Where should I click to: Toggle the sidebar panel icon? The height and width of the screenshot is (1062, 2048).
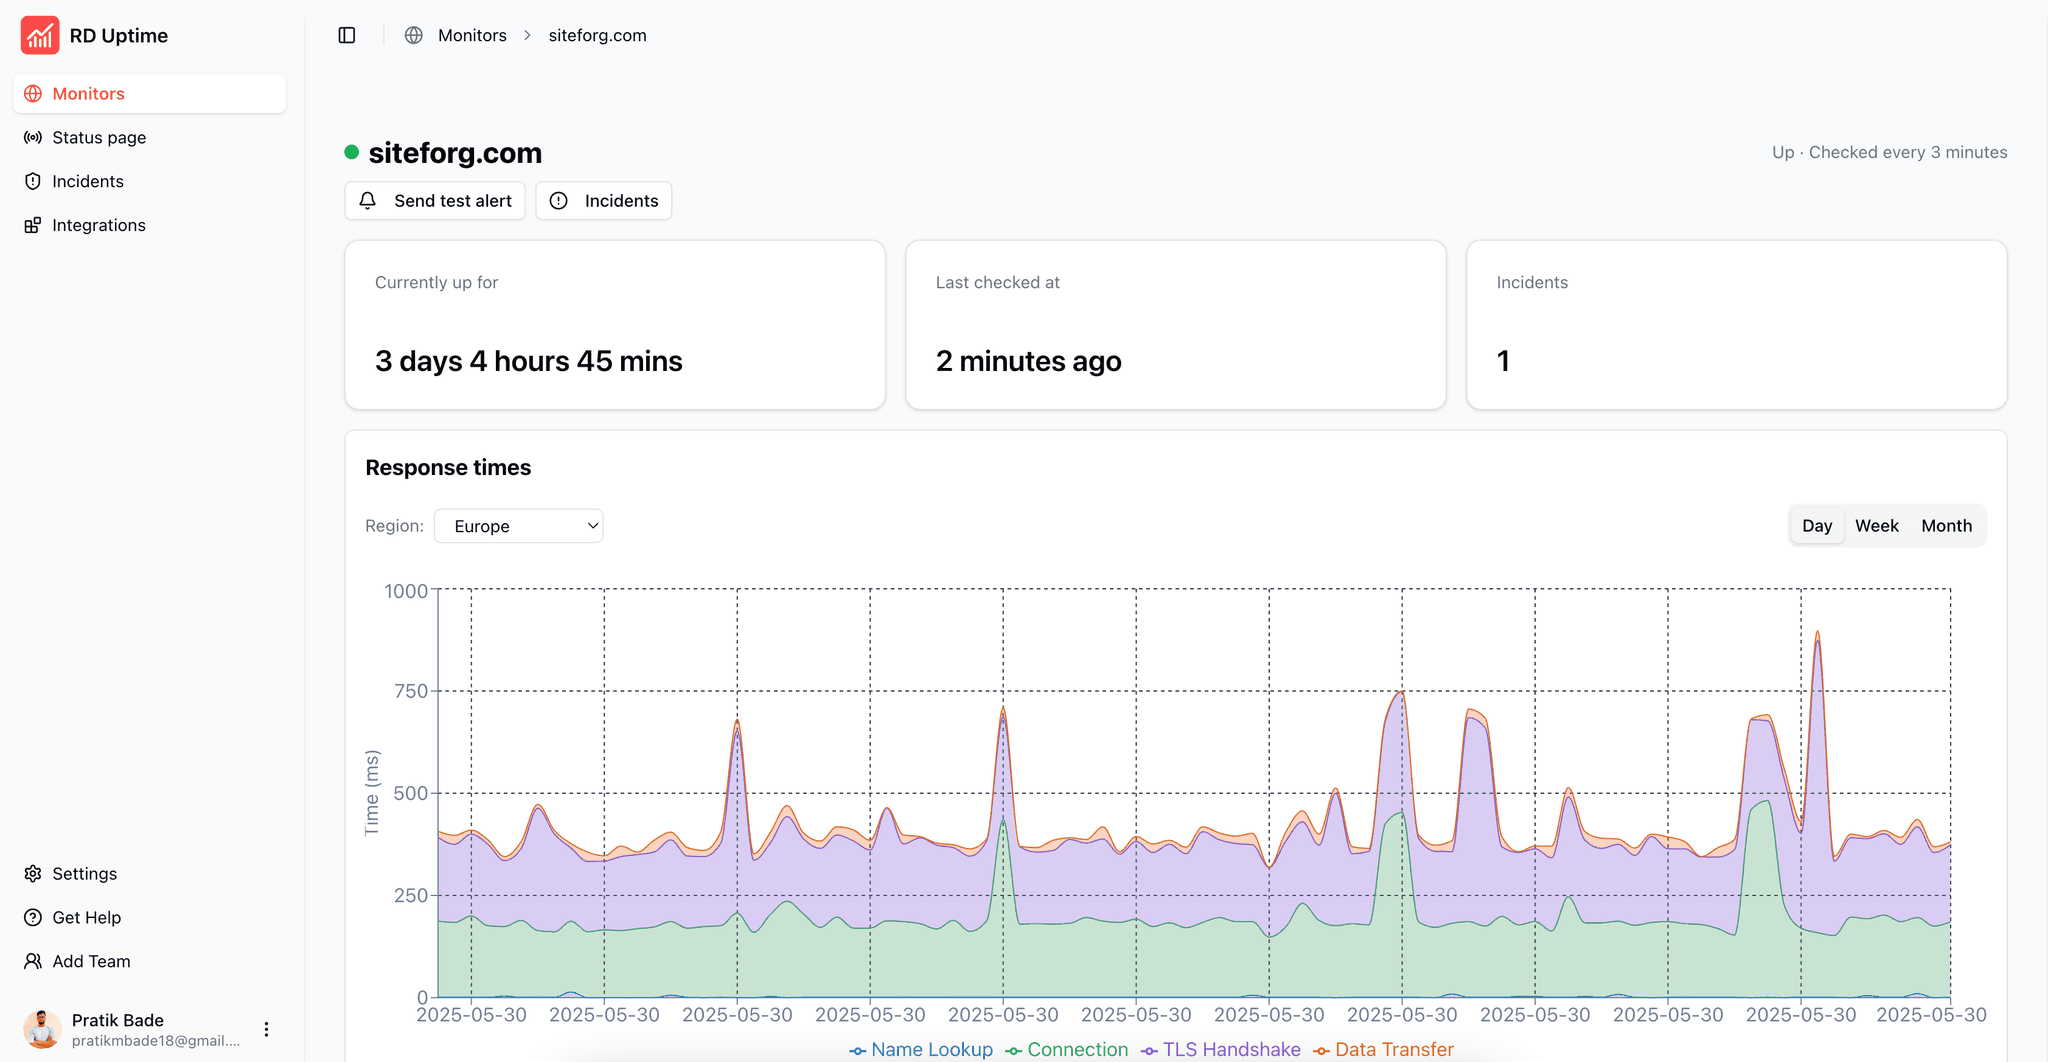click(x=347, y=35)
